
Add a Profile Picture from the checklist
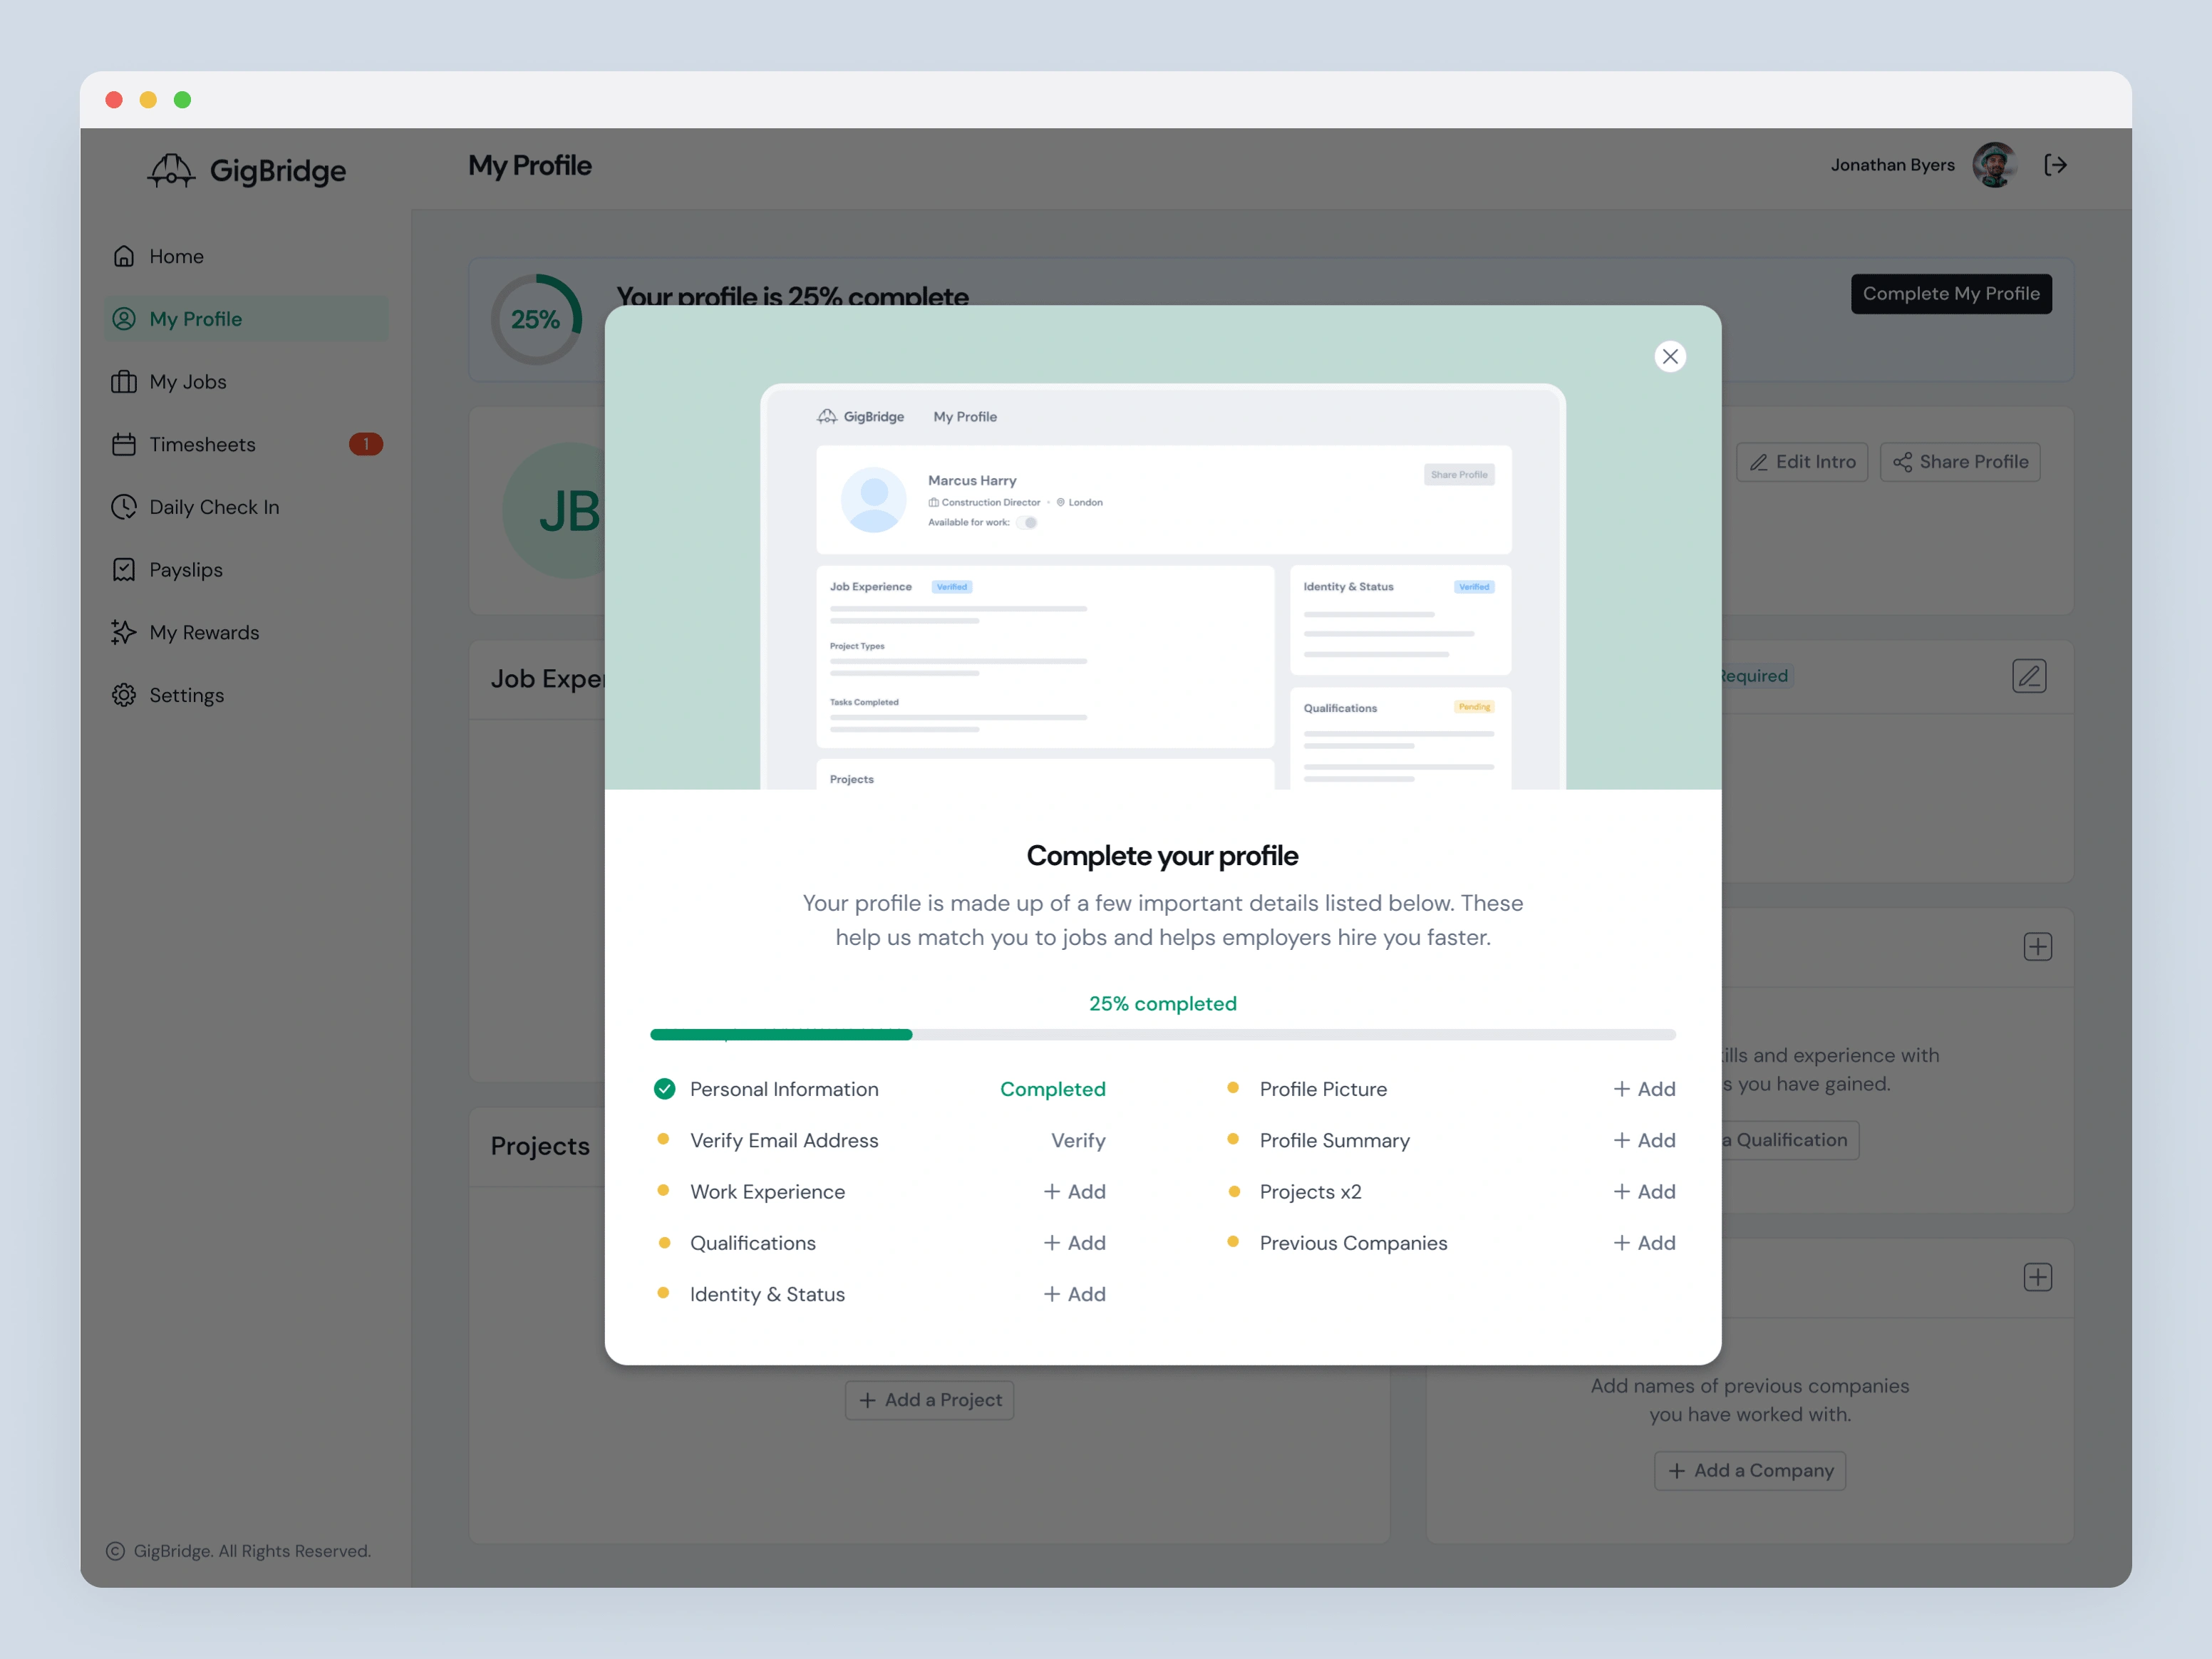point(1643,1089)
